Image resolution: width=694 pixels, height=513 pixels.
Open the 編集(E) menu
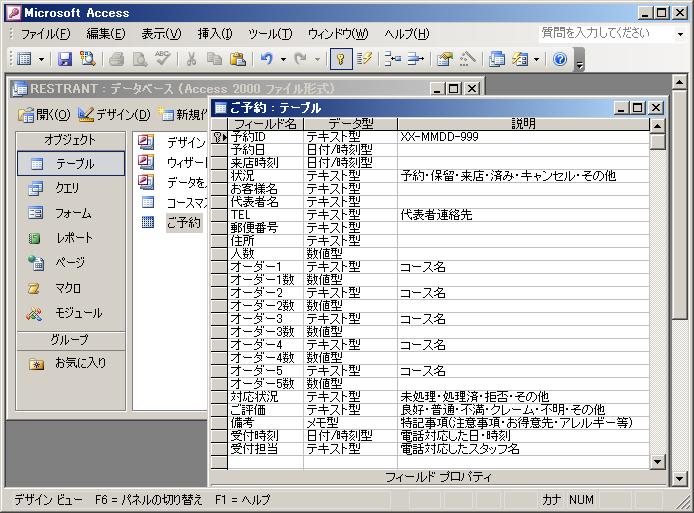106,34
